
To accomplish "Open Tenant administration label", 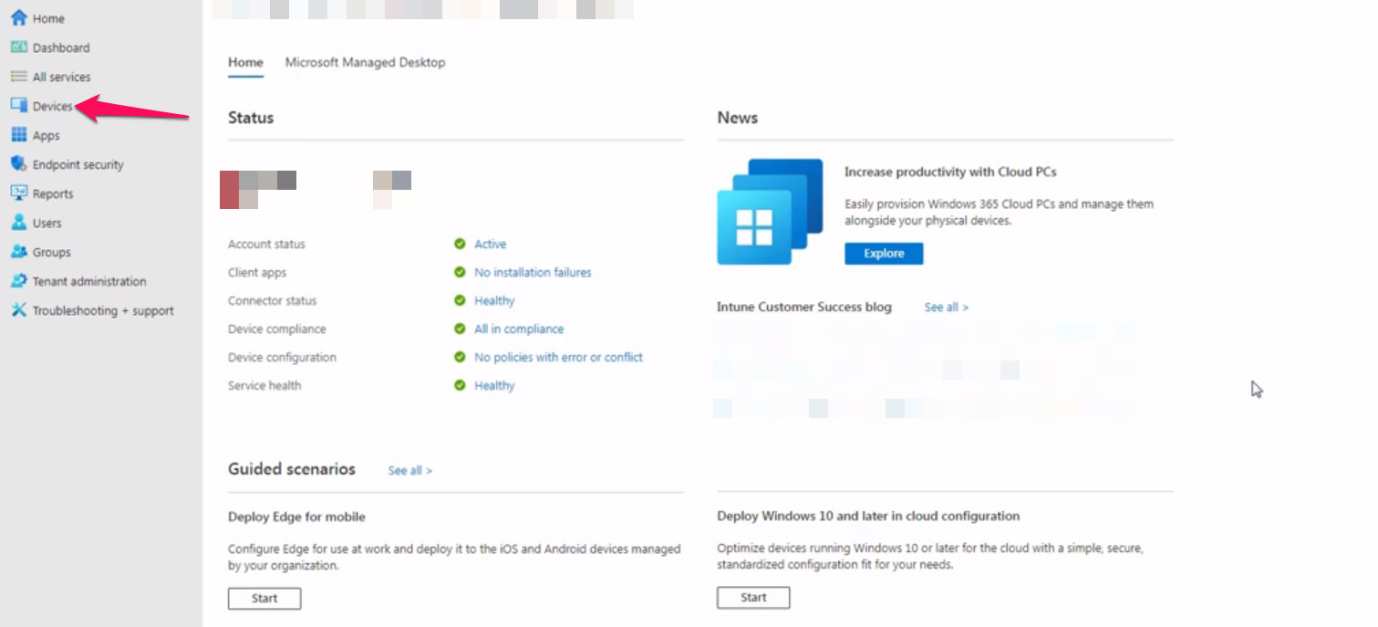I will click(89, 282).
